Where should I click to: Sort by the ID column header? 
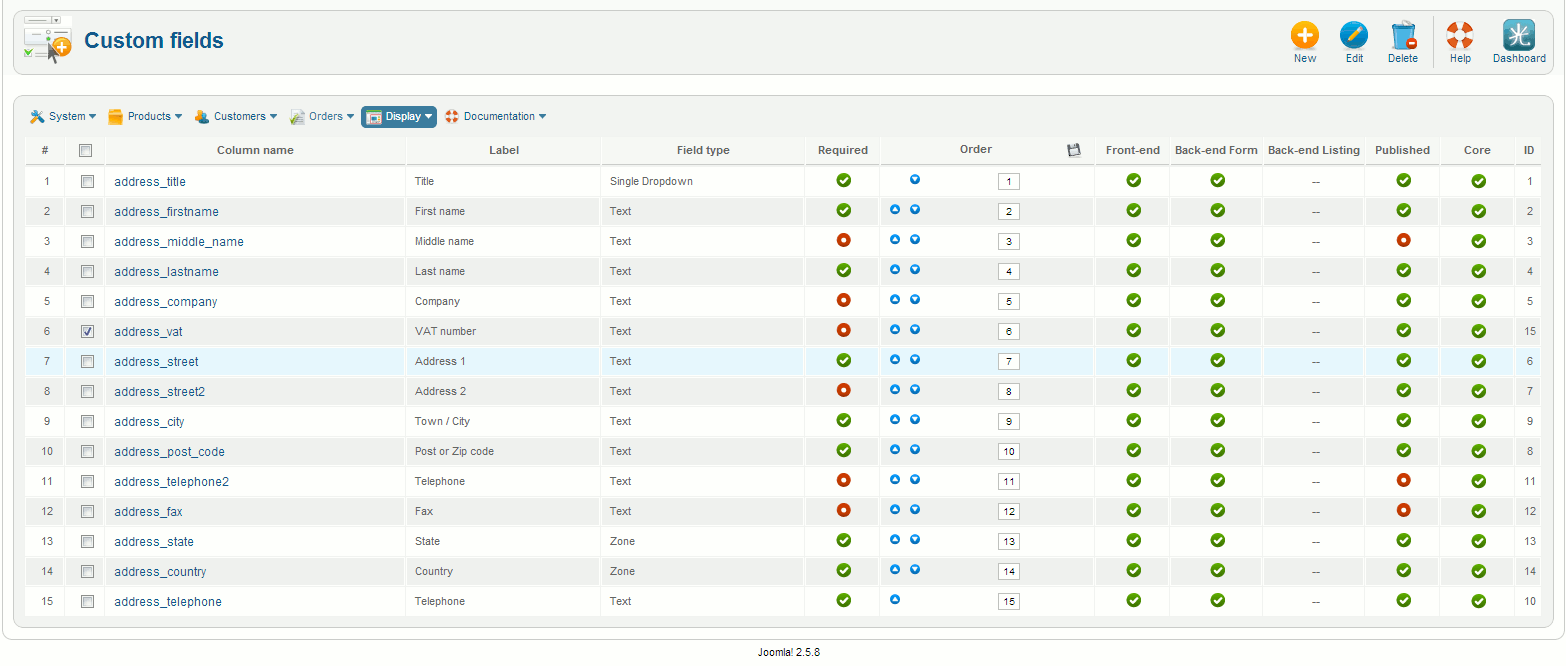click(x=1529, y=150)
